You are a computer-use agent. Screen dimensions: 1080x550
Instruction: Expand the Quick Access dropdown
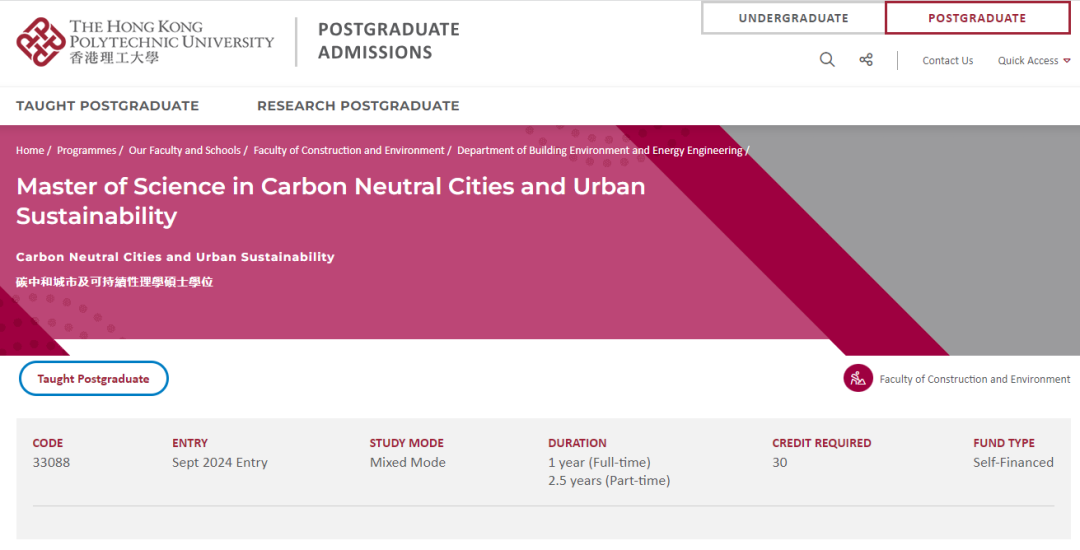coord(1034,61)
